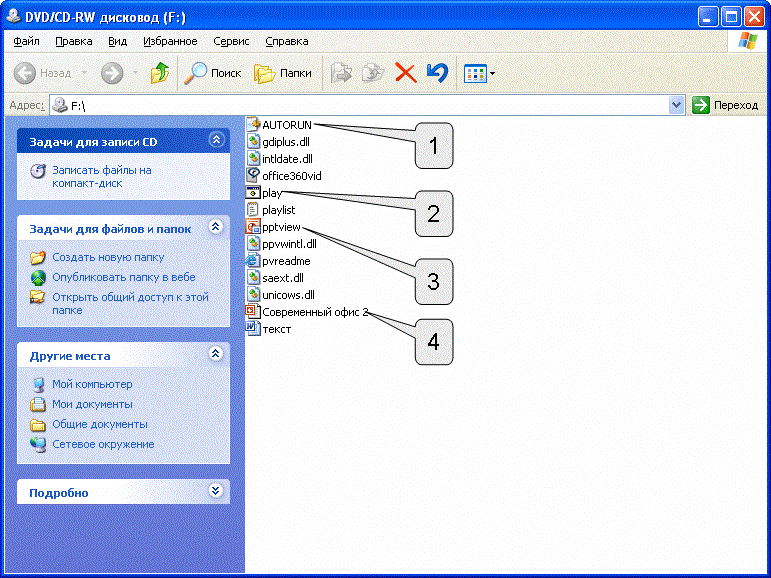The height and width of the screenshot is (578, 771).
Task: Open the Сервис menu
Action: pos(231,41)
